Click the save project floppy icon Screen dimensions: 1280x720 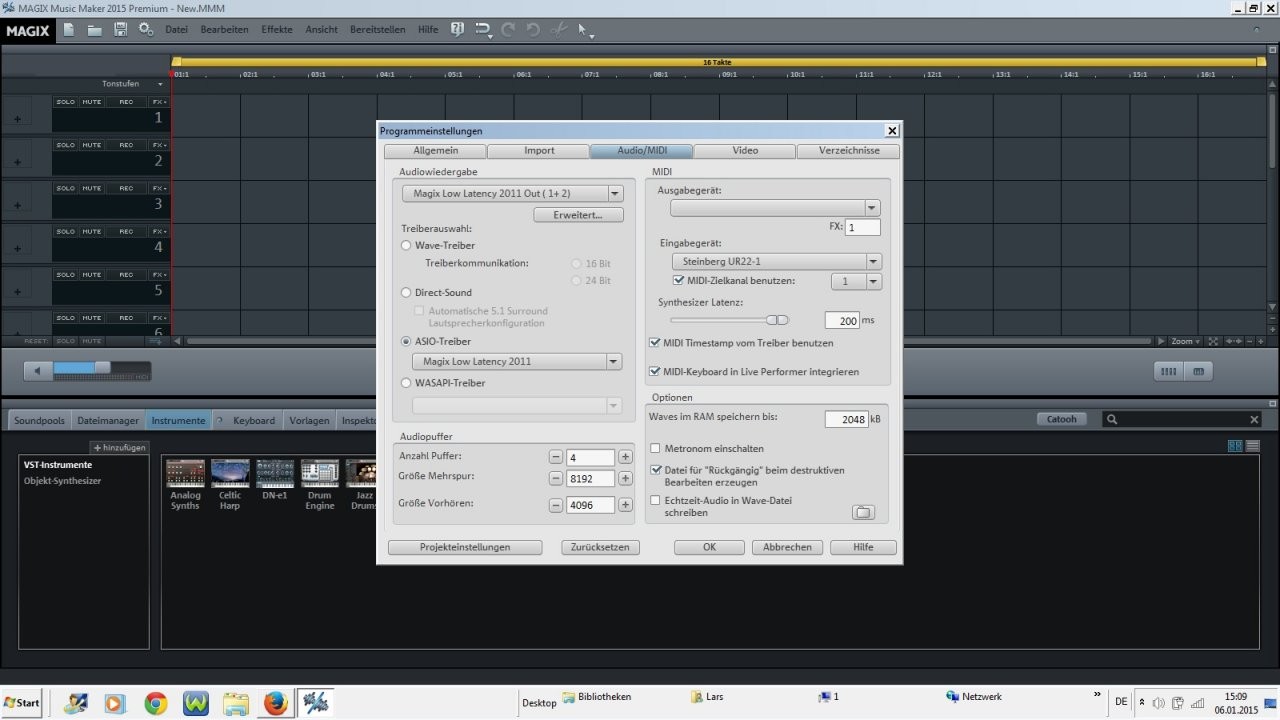(120, 30)
